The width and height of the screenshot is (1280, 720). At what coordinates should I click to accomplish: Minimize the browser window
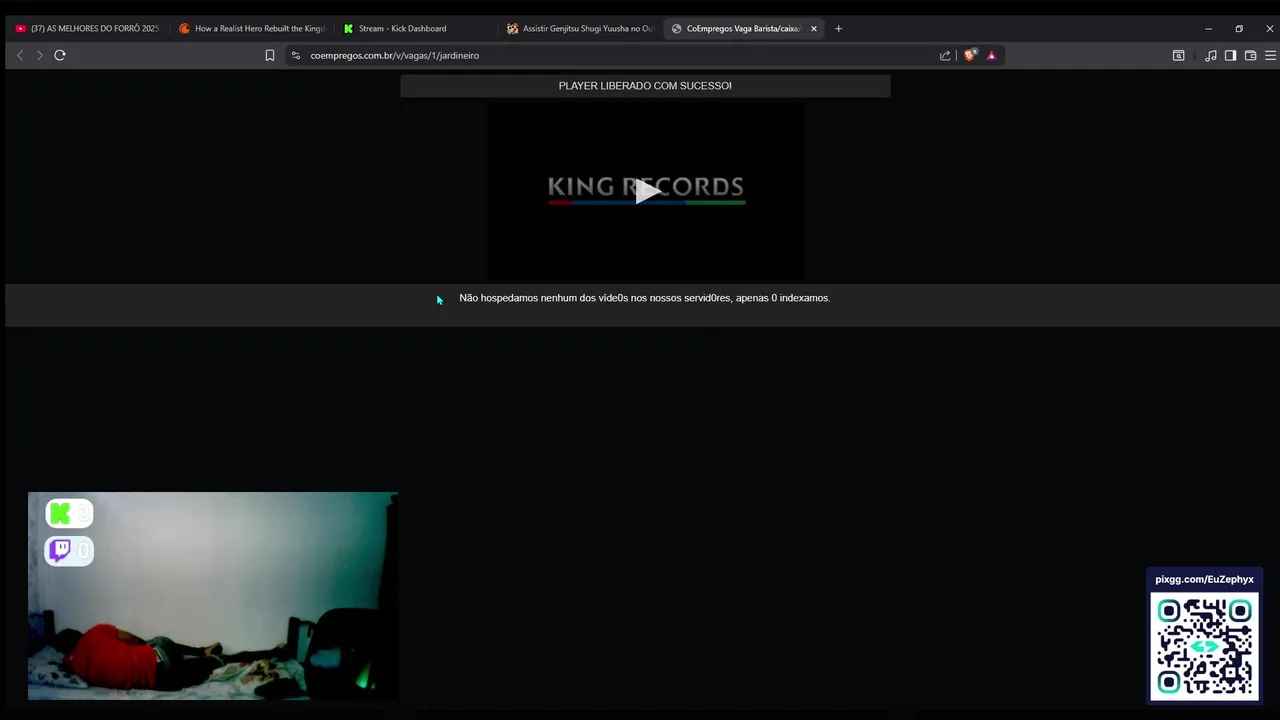(1208, 28)
